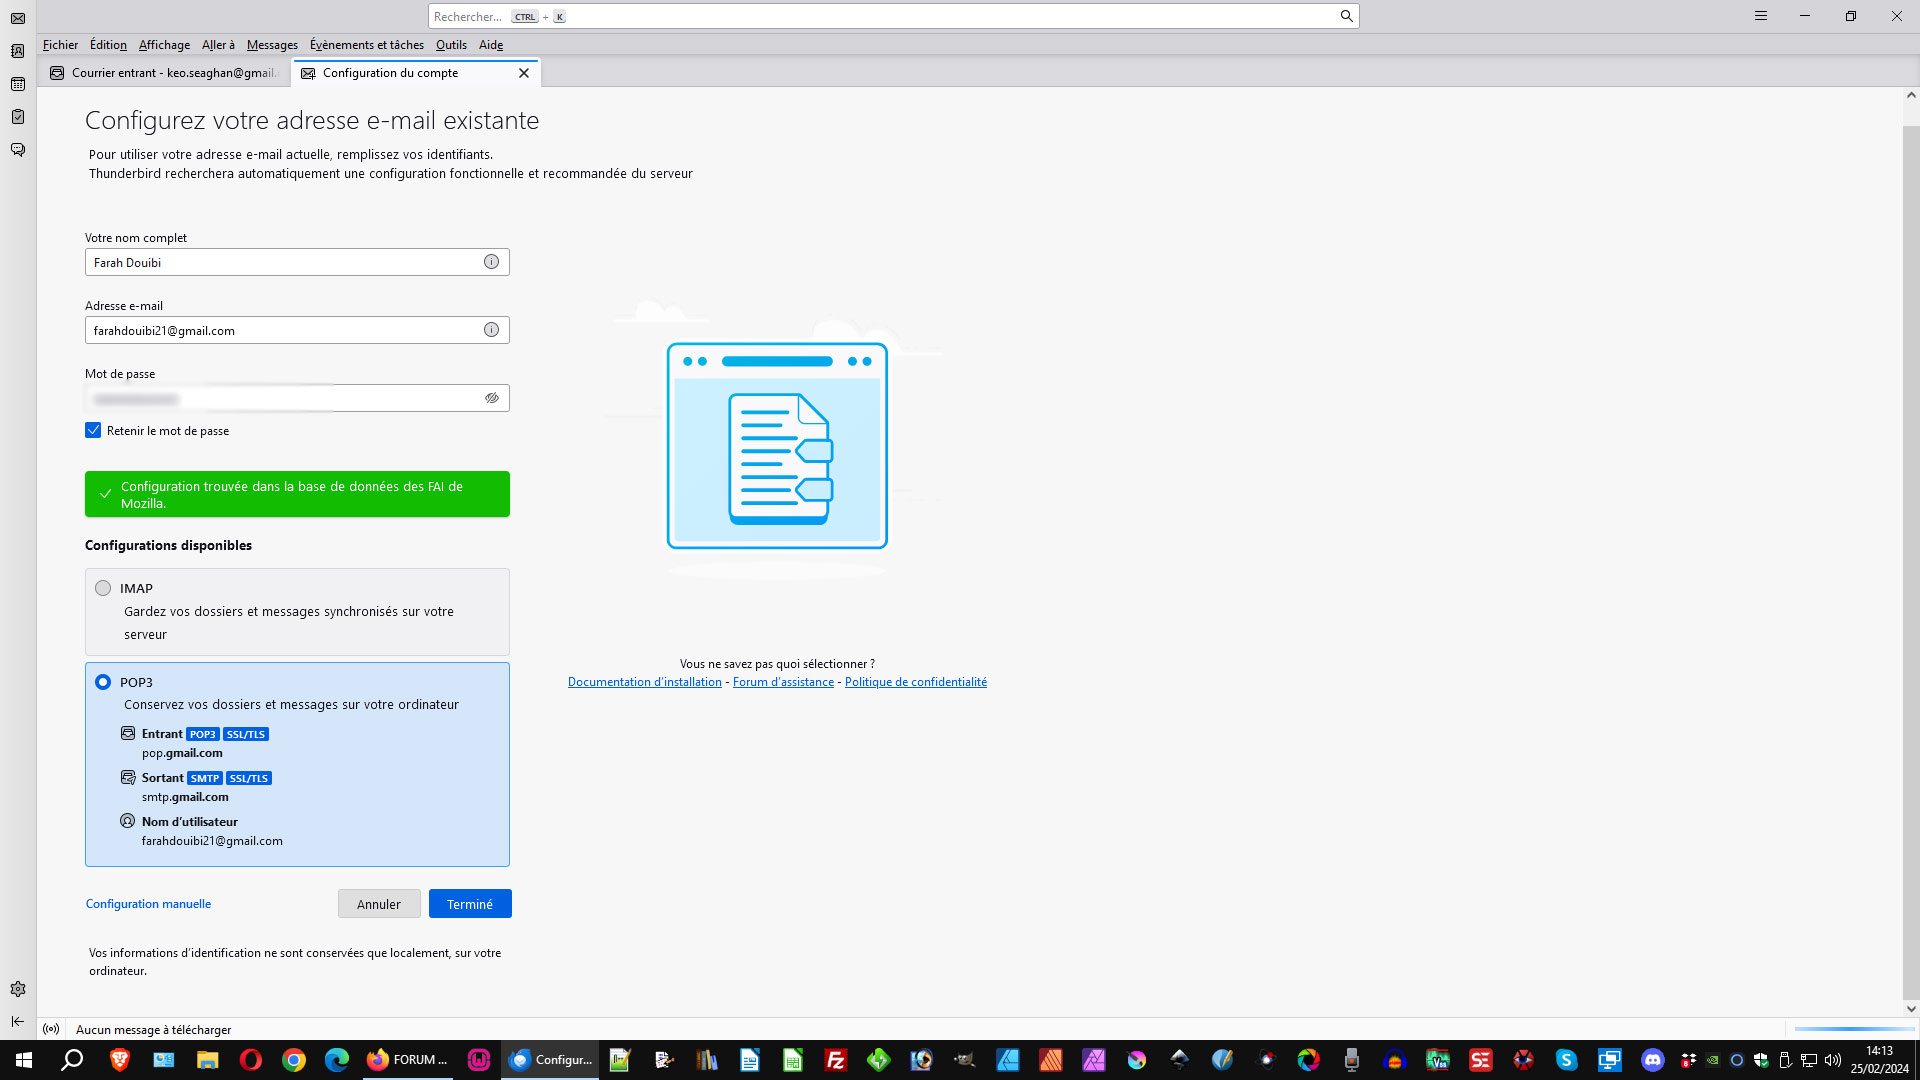The height and width of the screenshot is (1080, 1920).
Task: Open Discord from taskbar
Action: click(x=1652, y=1060)
